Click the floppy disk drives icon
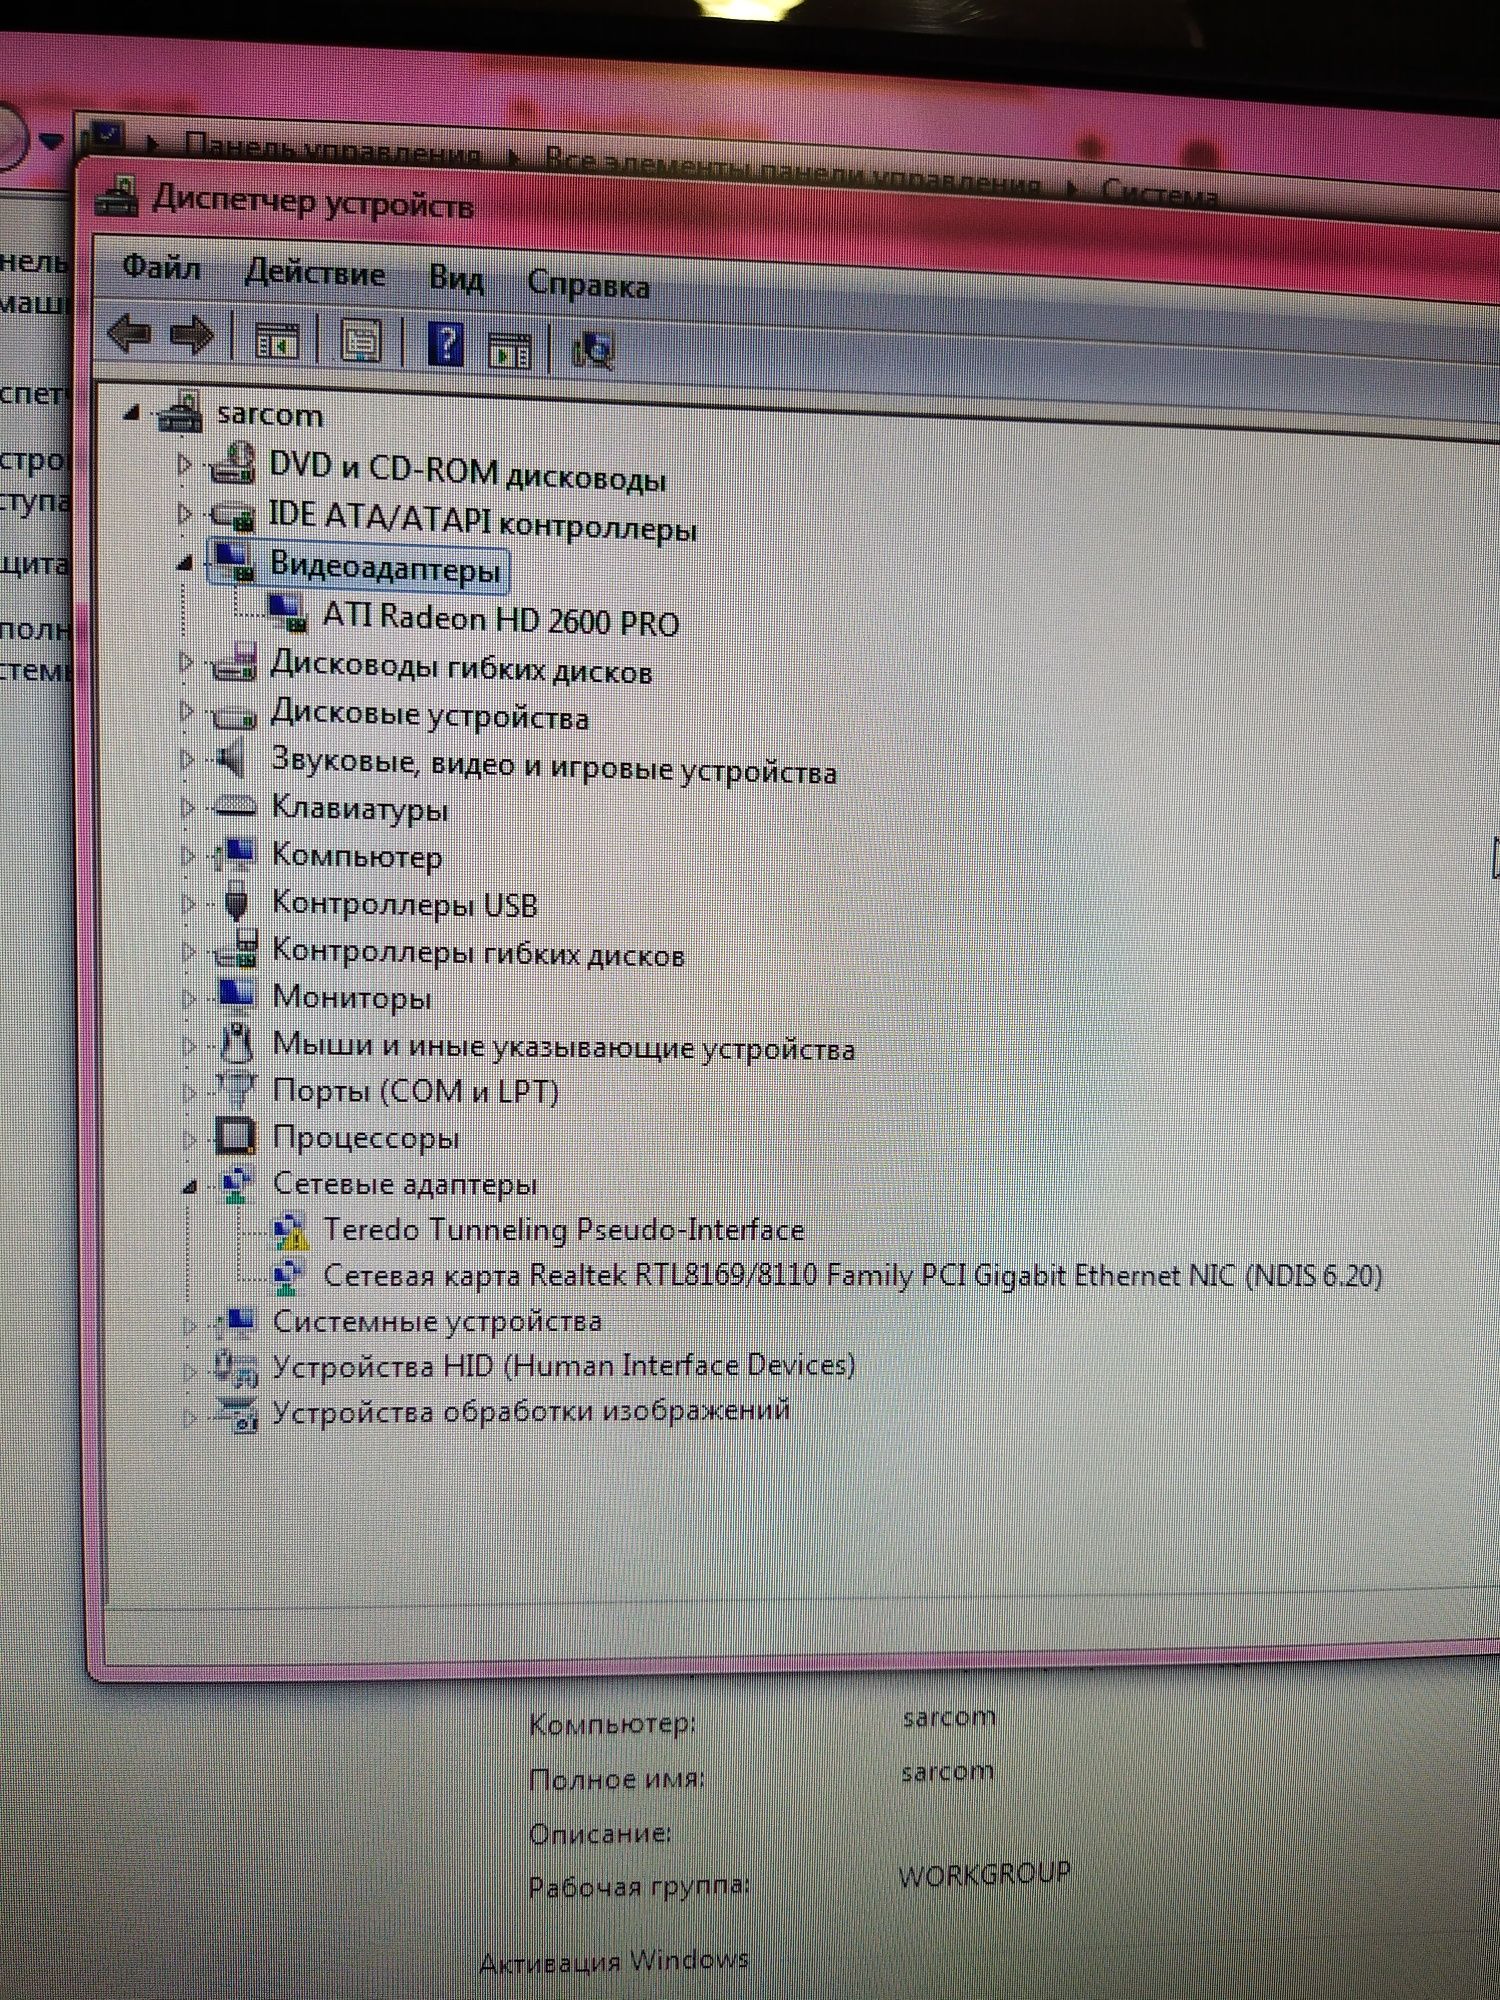Viewport: 1500px width, 2000px height. pos(234,662)
